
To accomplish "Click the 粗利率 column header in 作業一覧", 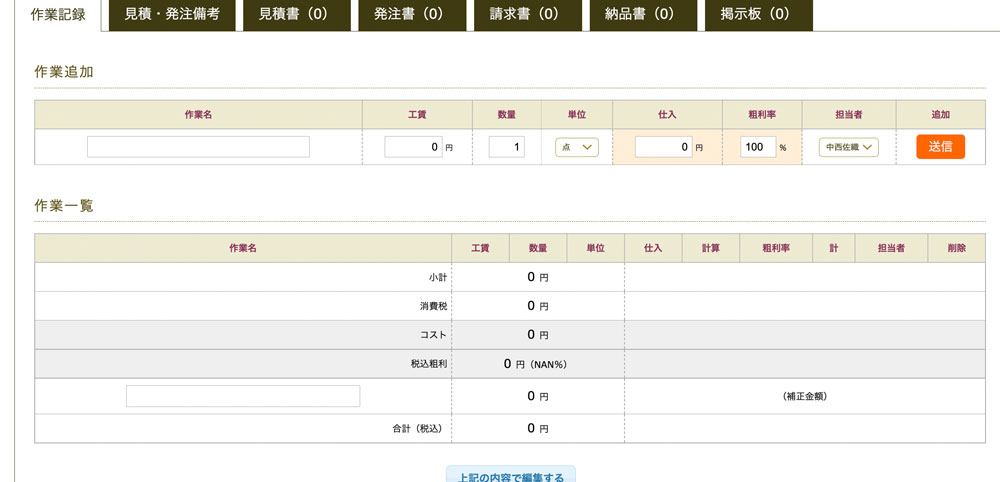I will [x=776, y=248].
